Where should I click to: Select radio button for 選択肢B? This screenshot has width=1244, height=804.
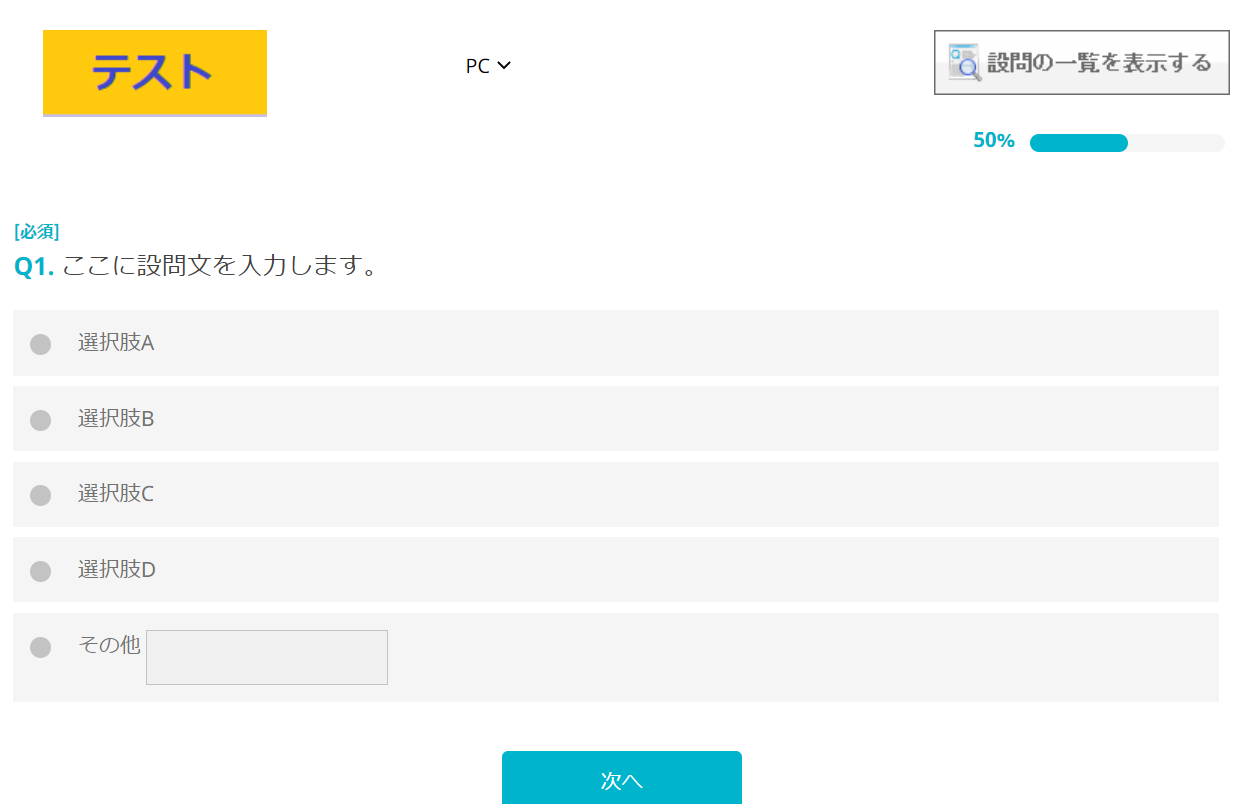(40, 420)
